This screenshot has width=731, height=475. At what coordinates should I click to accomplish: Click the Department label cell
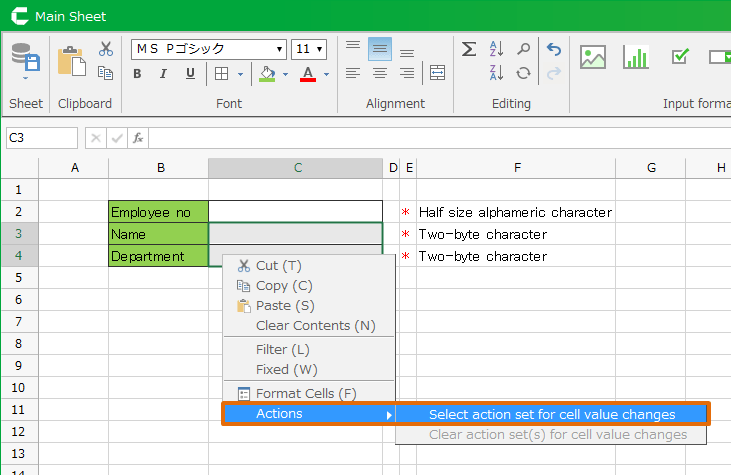[159, 256]
